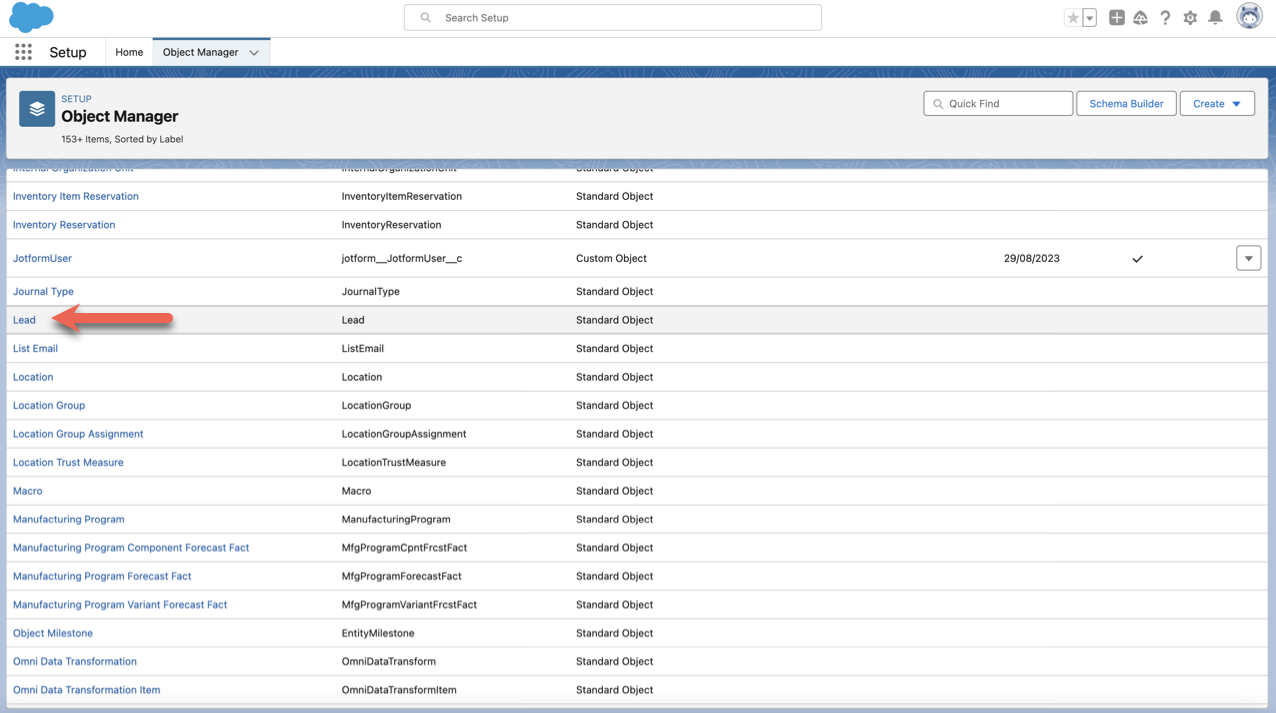
Task: Open the Salesforce Help question mark
Action: (1165, 18)
